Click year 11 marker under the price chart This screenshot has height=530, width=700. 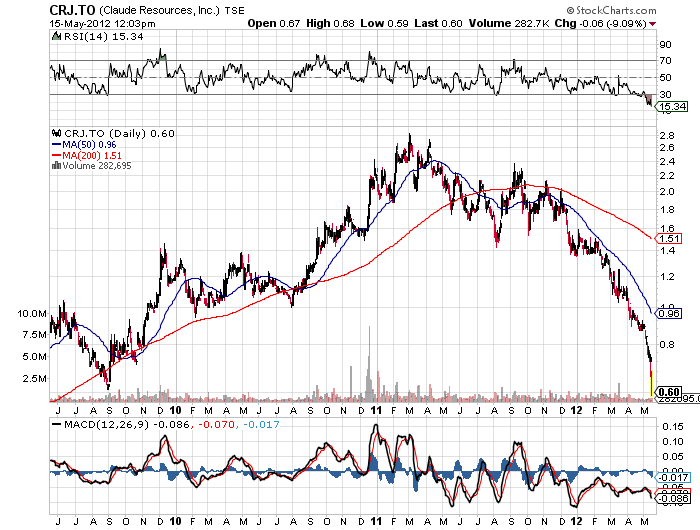(x=376, y=410)
